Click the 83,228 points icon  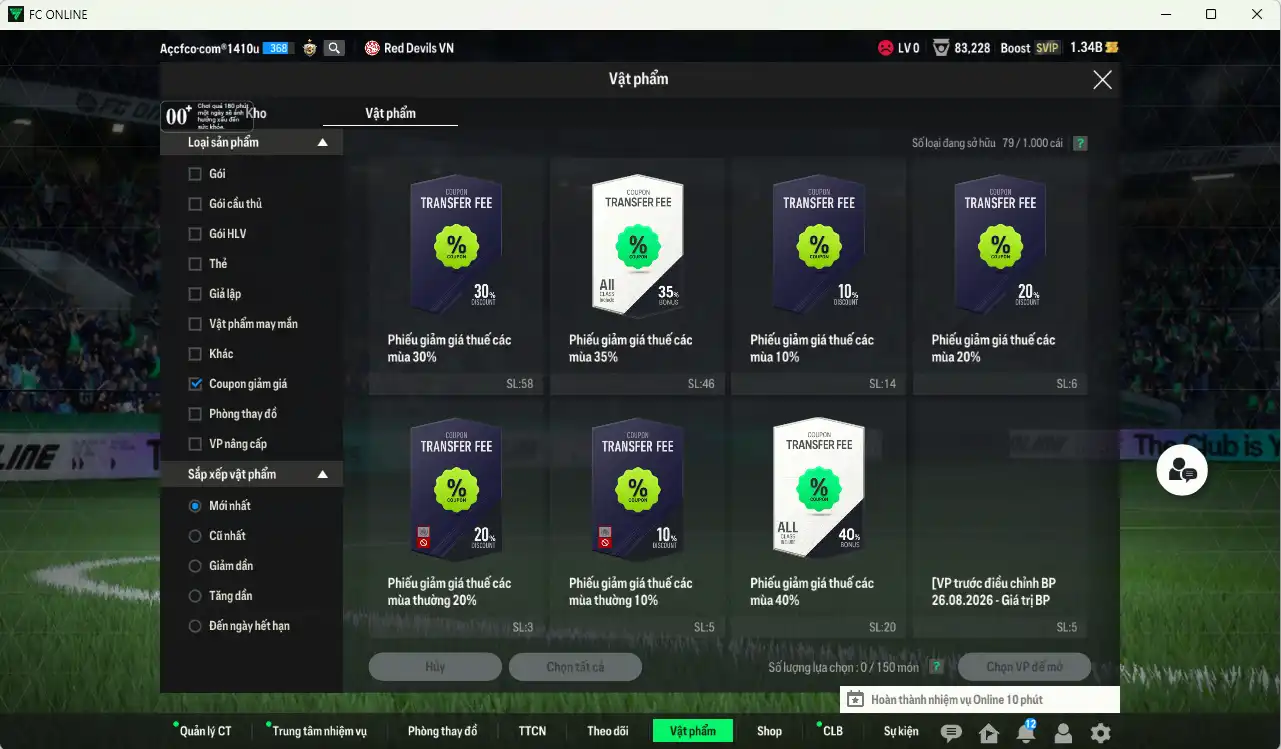coord(941,48)
